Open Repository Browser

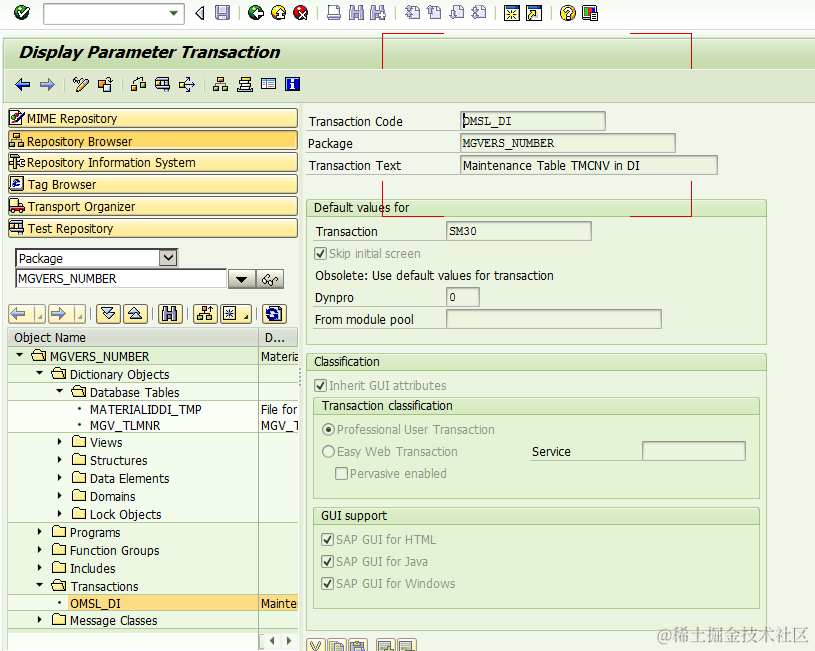153,141
